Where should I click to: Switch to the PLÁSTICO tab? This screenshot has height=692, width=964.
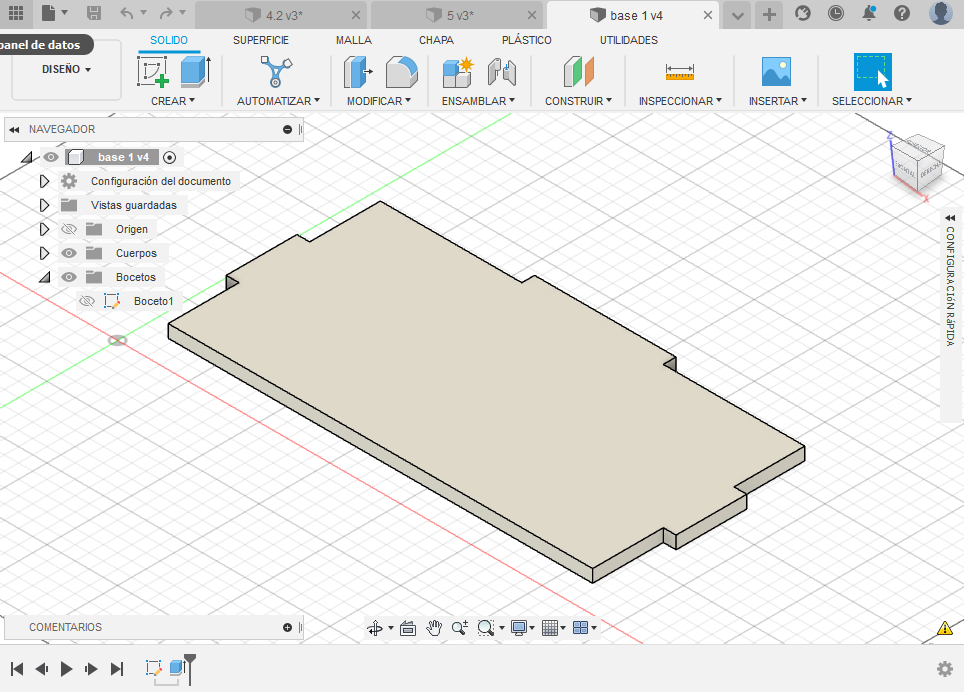[x=527, y=40]
